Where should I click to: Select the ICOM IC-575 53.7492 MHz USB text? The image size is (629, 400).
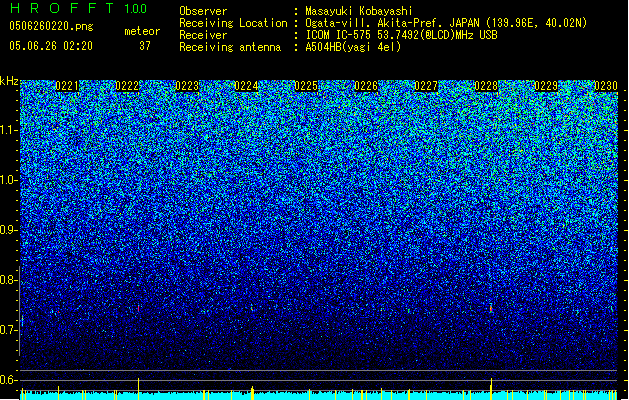[402, 35]
